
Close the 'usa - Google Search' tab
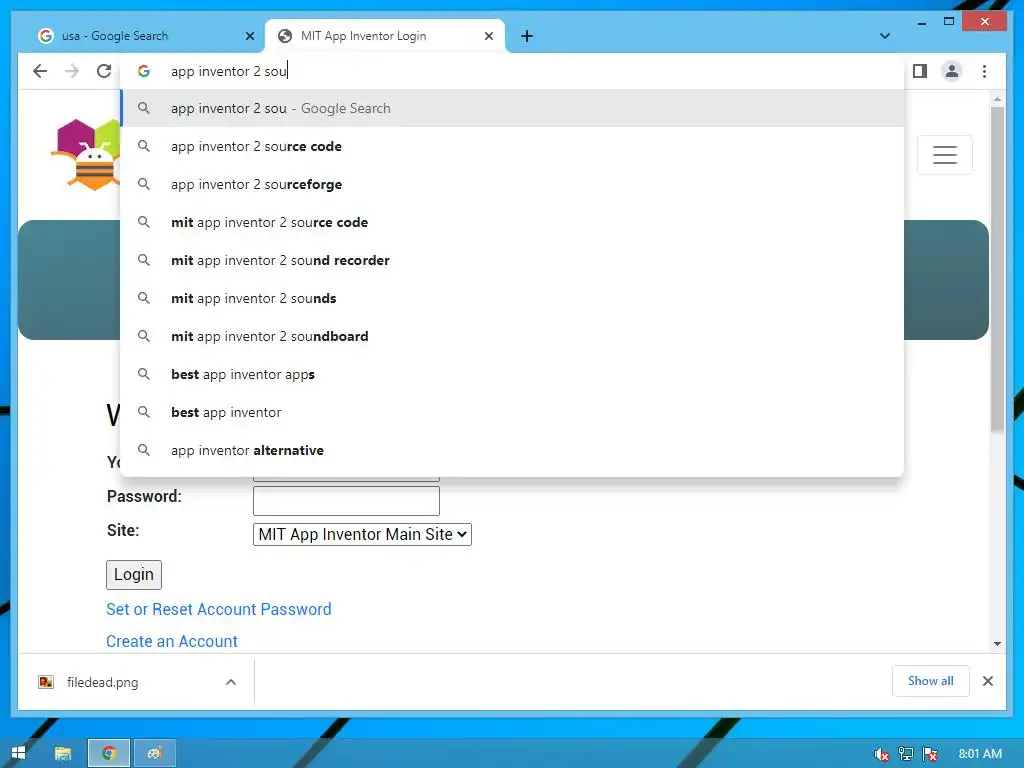pyautogui.click(x=249, y=36)
